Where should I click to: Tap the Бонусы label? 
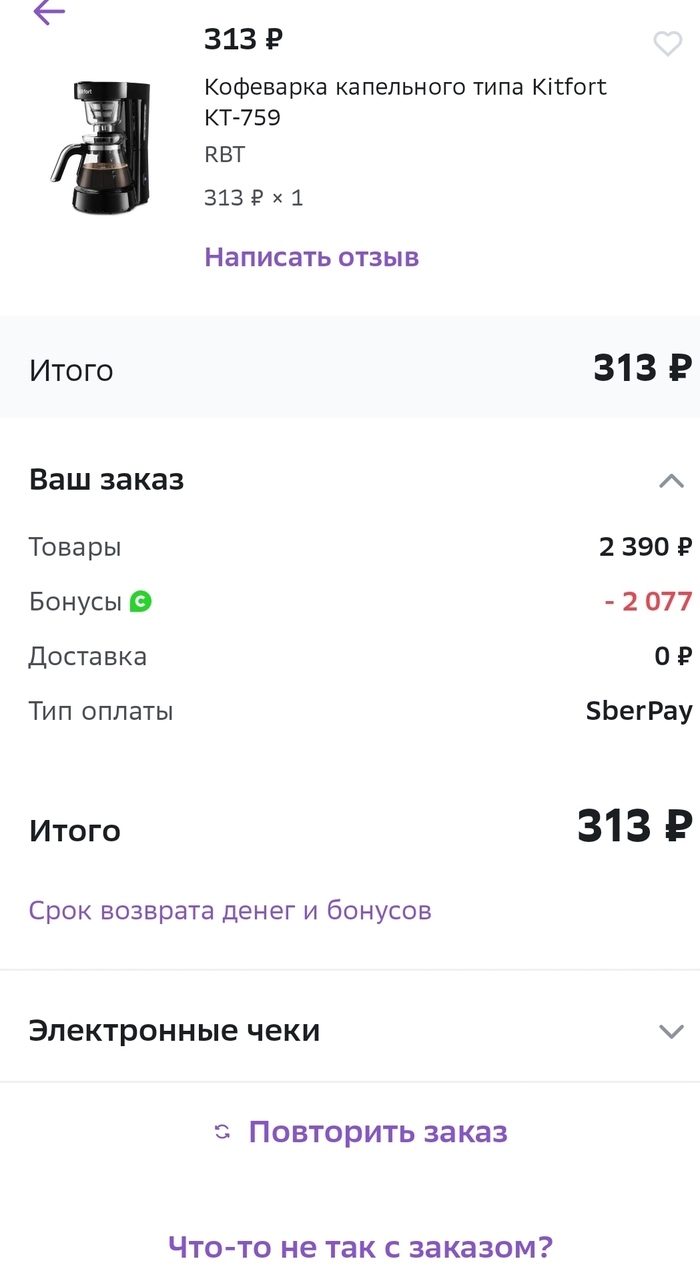75,602
